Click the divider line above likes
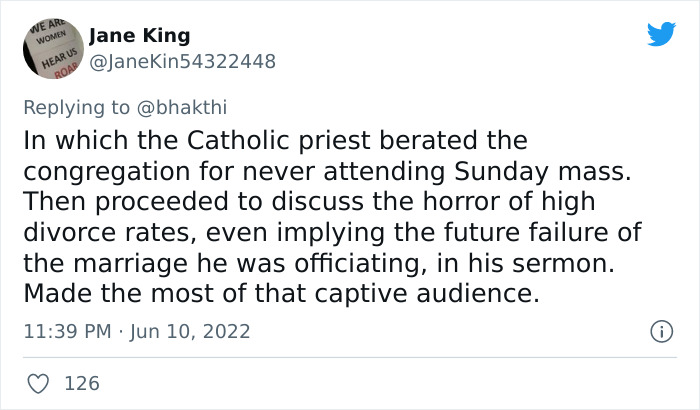Viewport: 700px width, 410px height. click(350, 357)
